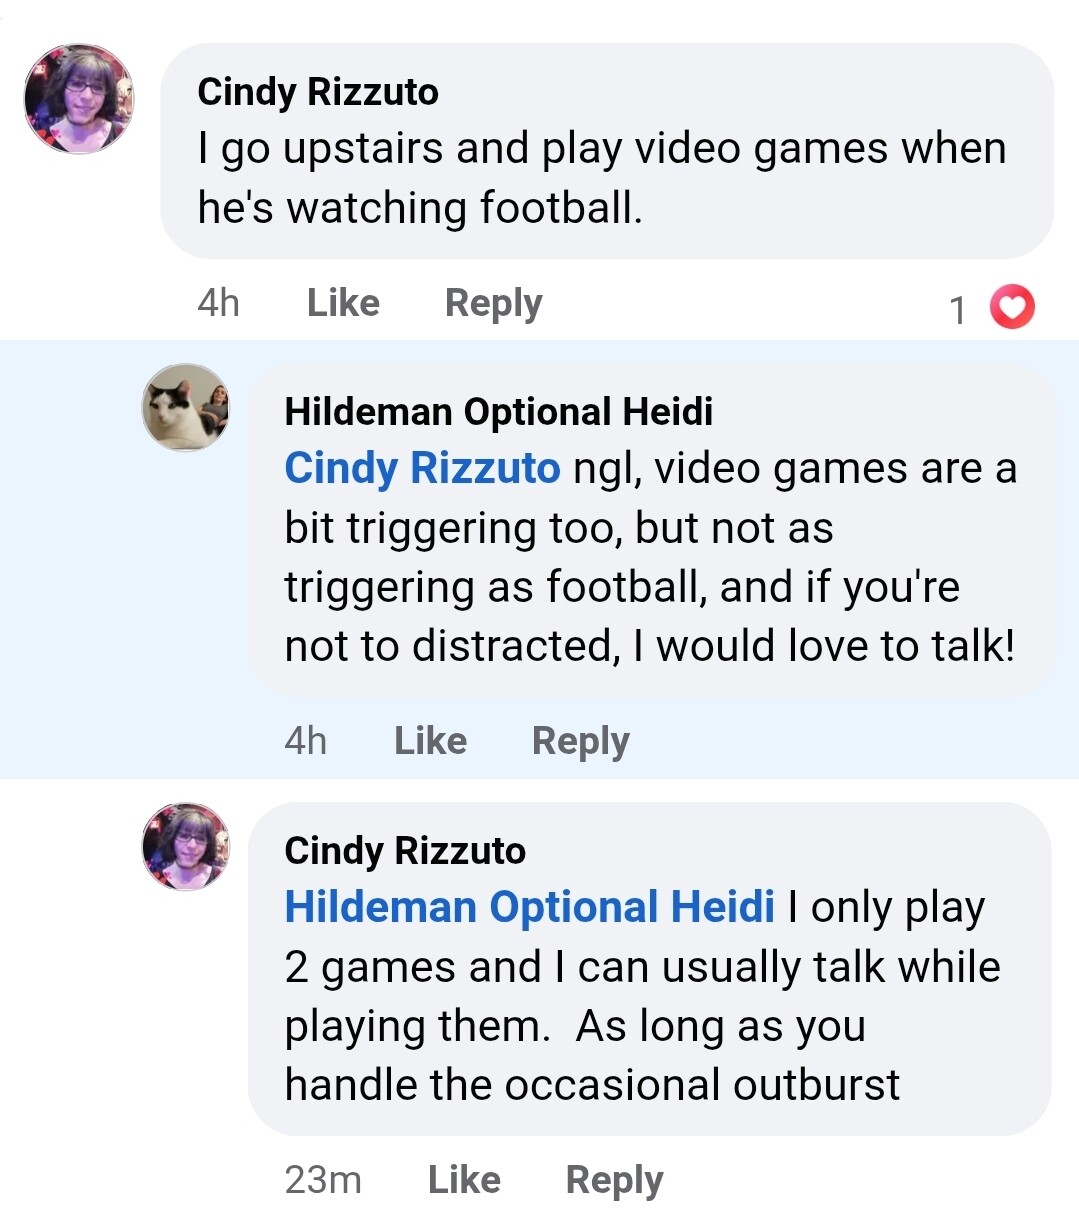Like the football comment posted 4h ago

pos(343,303)
